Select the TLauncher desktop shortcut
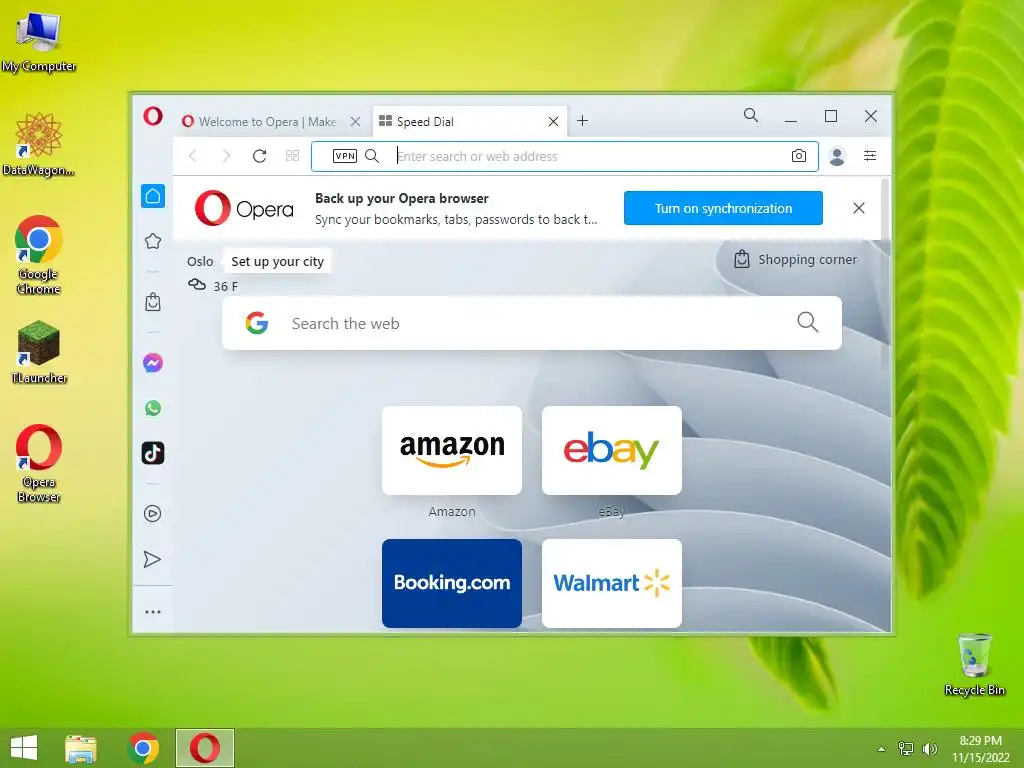Image resolution: width=1024 pixels, height=768 pixels. [x=39, y=353]
